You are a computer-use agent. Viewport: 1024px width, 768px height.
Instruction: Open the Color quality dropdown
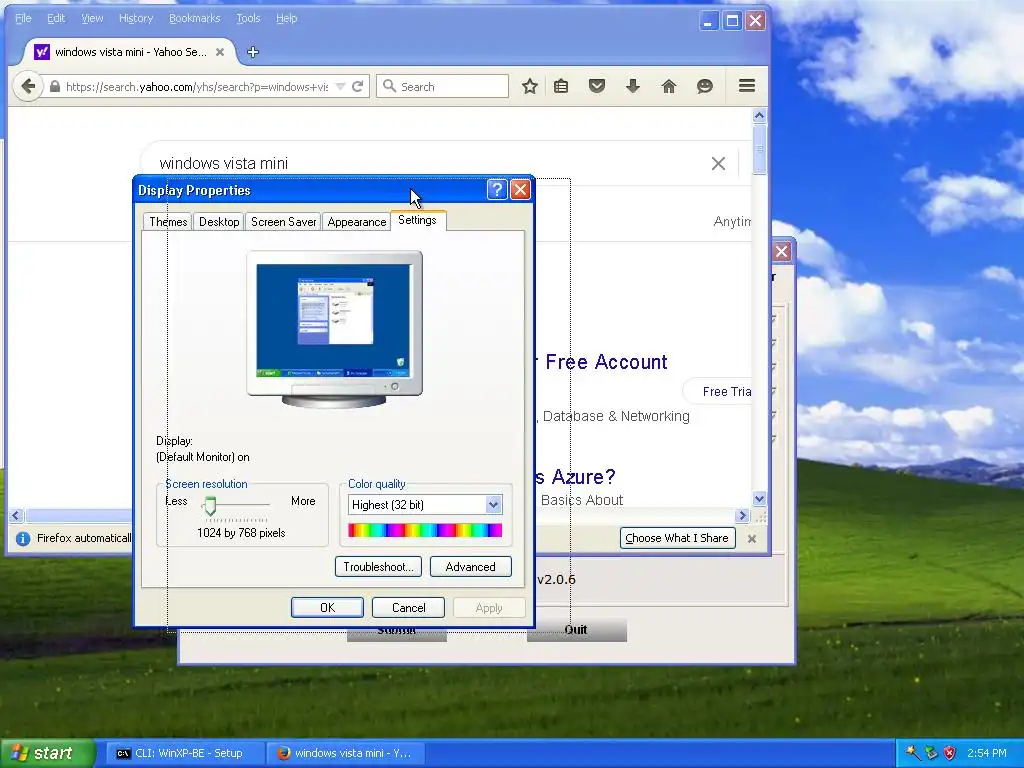494,504
